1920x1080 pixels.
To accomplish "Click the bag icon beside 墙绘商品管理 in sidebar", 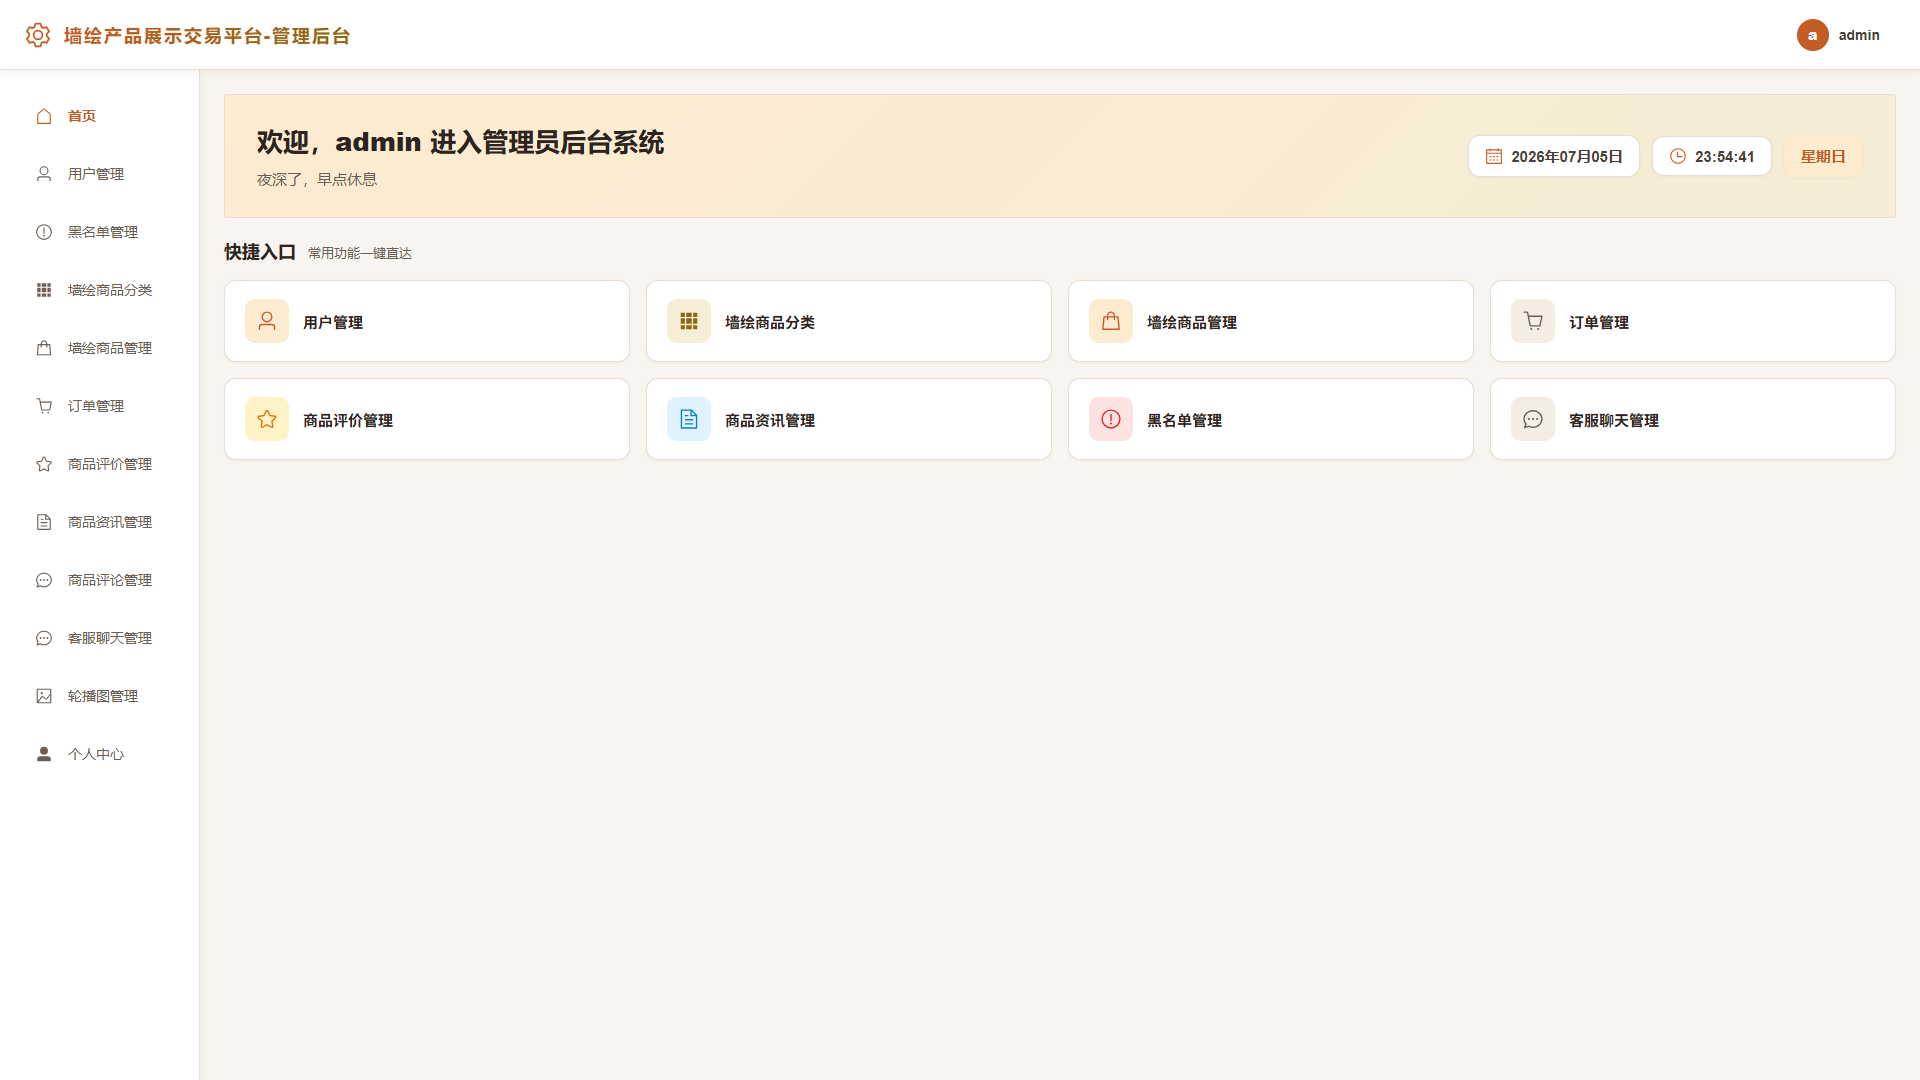I will (44, 348).
